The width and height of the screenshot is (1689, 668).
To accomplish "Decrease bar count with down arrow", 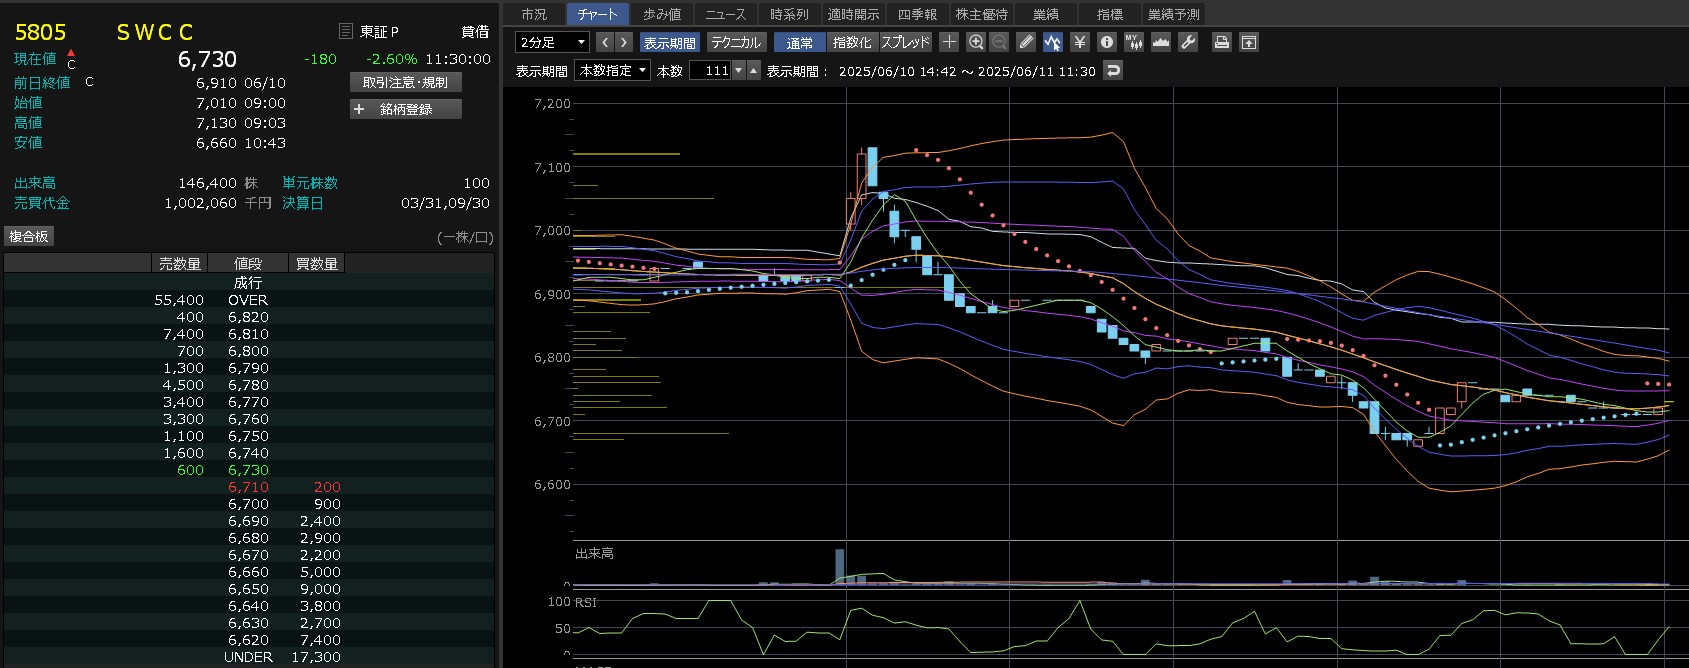I will pyautogui.click(x=739, y=70).
